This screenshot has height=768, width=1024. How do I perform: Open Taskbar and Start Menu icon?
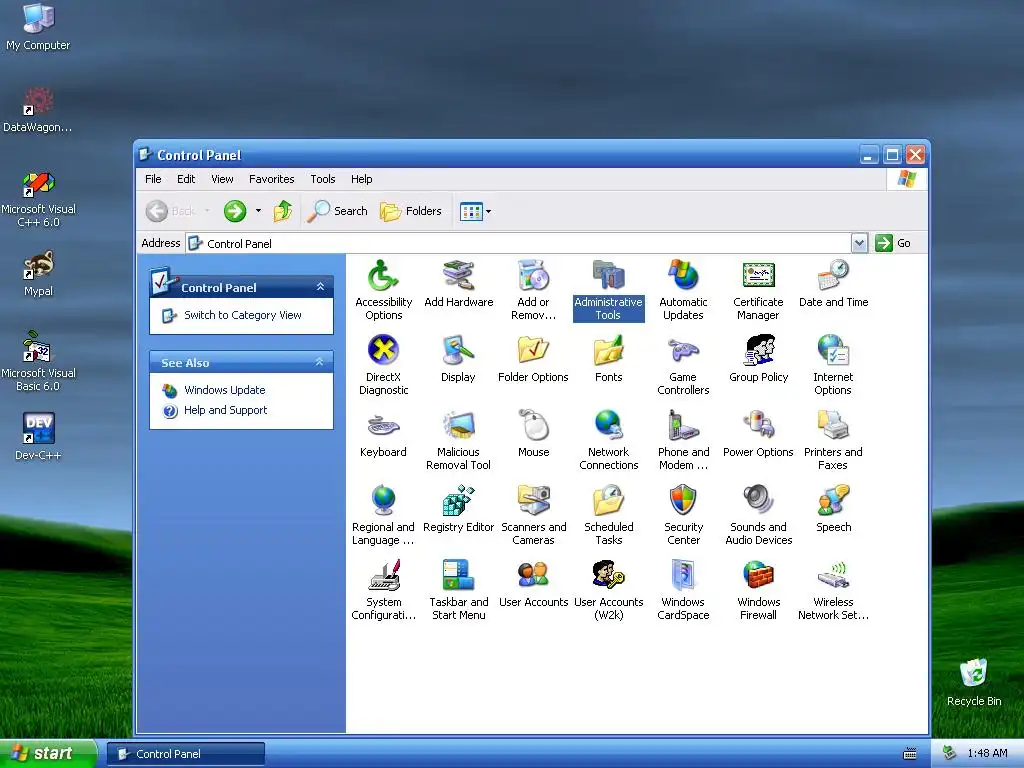tap(458, 590)
